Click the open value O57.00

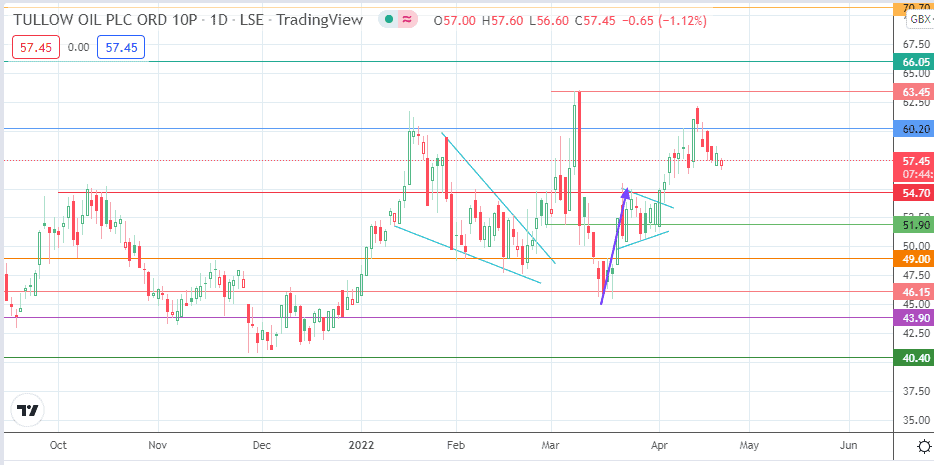[x=455, y=21]
